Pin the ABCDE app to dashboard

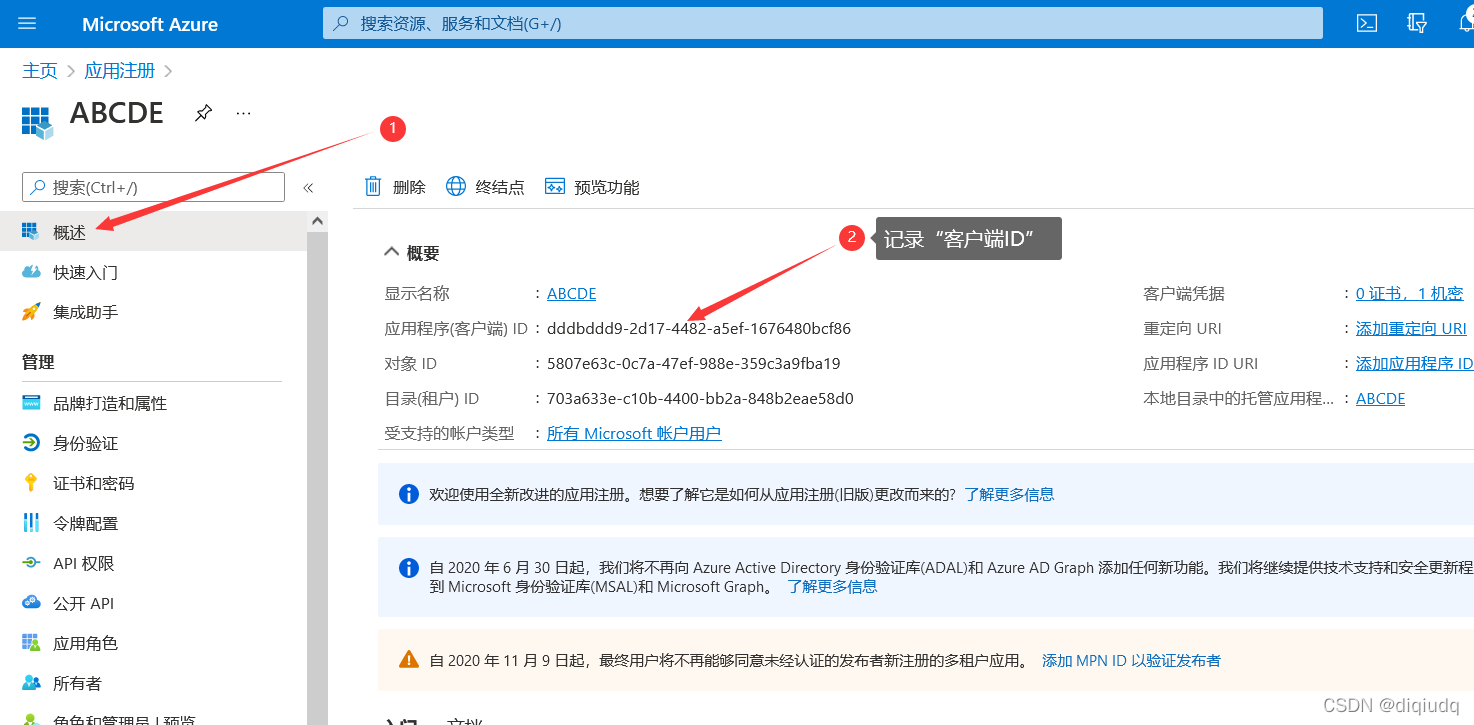[x=203, y=113]
